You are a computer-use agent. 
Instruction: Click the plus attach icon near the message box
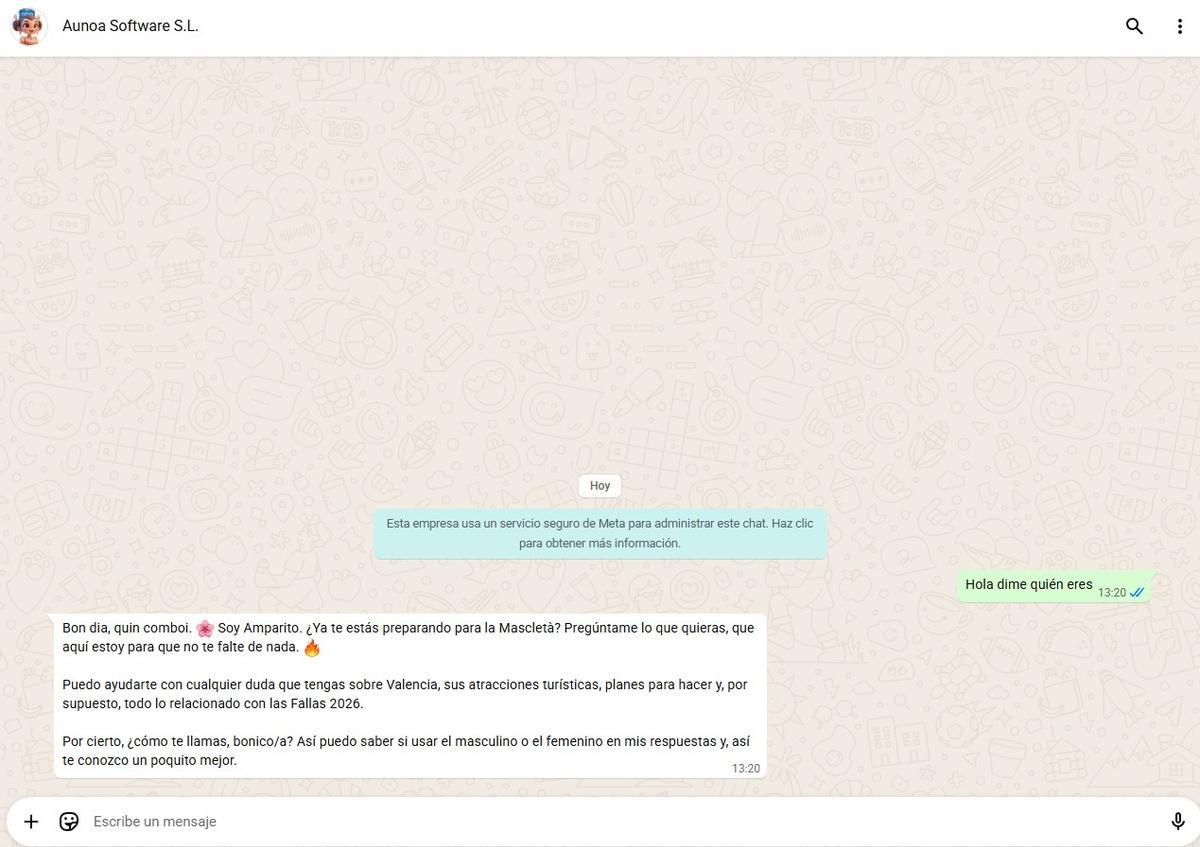(30, 821)
